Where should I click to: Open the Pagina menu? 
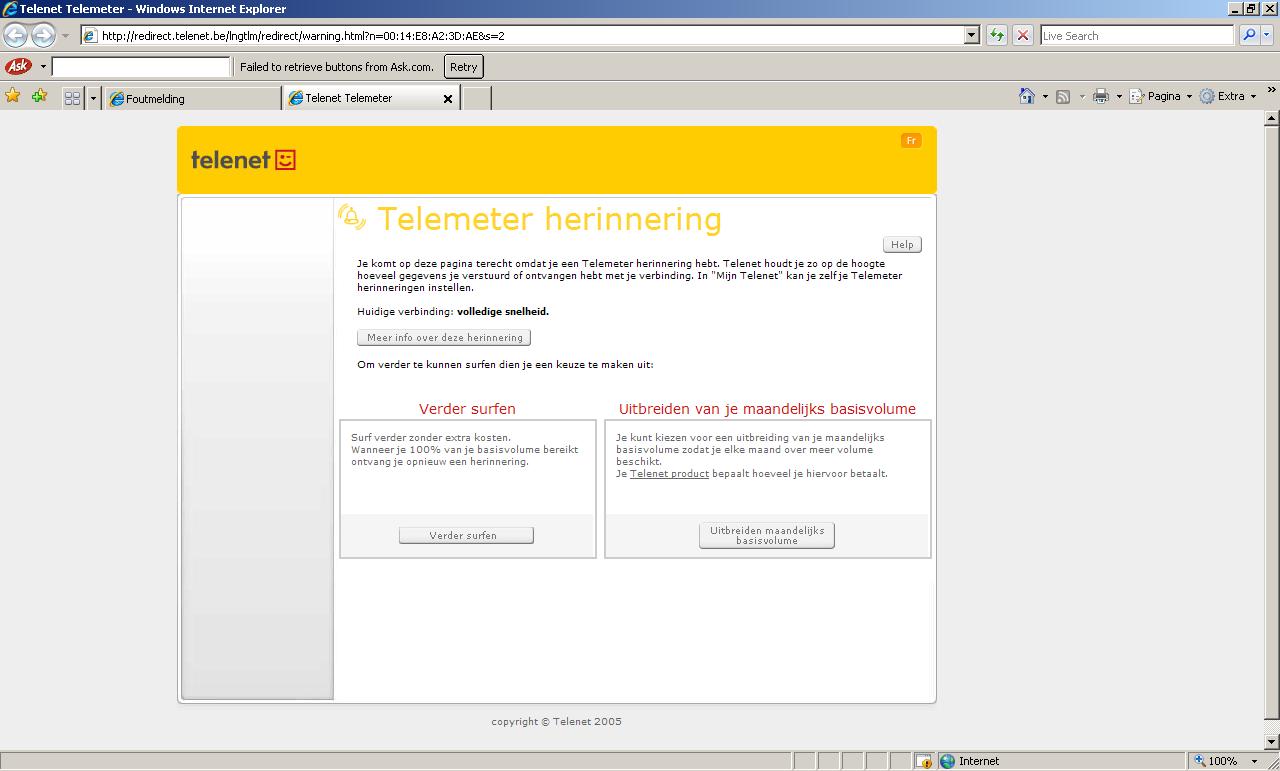pyautogui.click(x=1160, y=96)
